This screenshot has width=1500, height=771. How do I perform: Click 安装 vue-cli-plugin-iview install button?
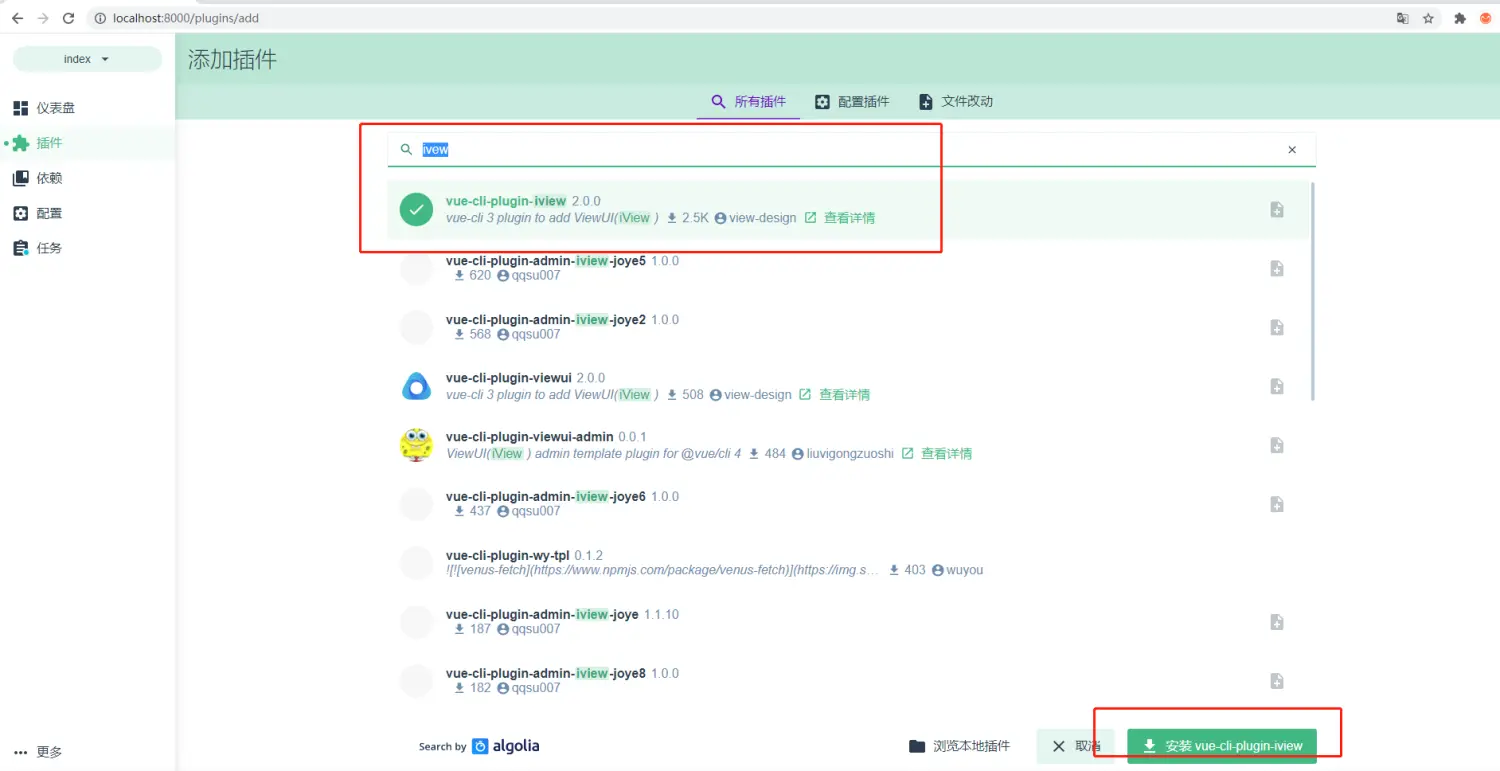click(x=1222, y=746)
